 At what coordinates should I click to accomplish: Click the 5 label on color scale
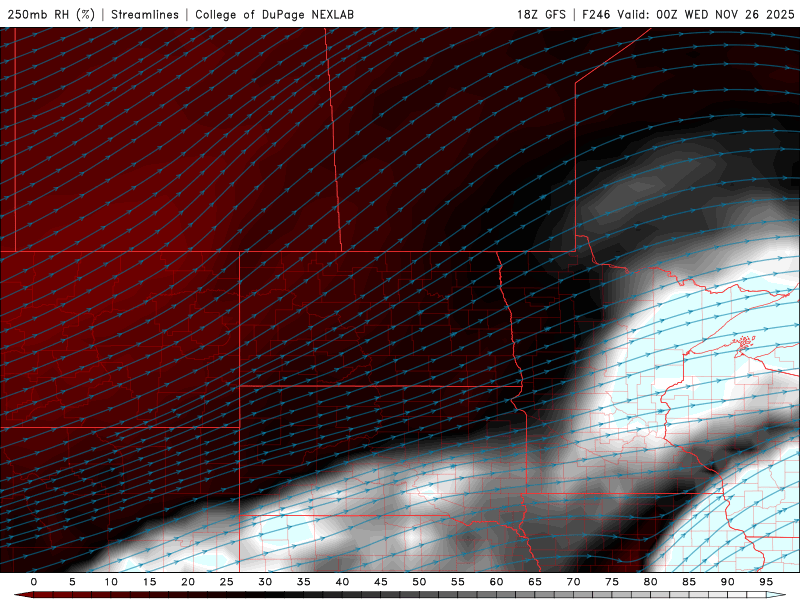(x=72, y=582)
